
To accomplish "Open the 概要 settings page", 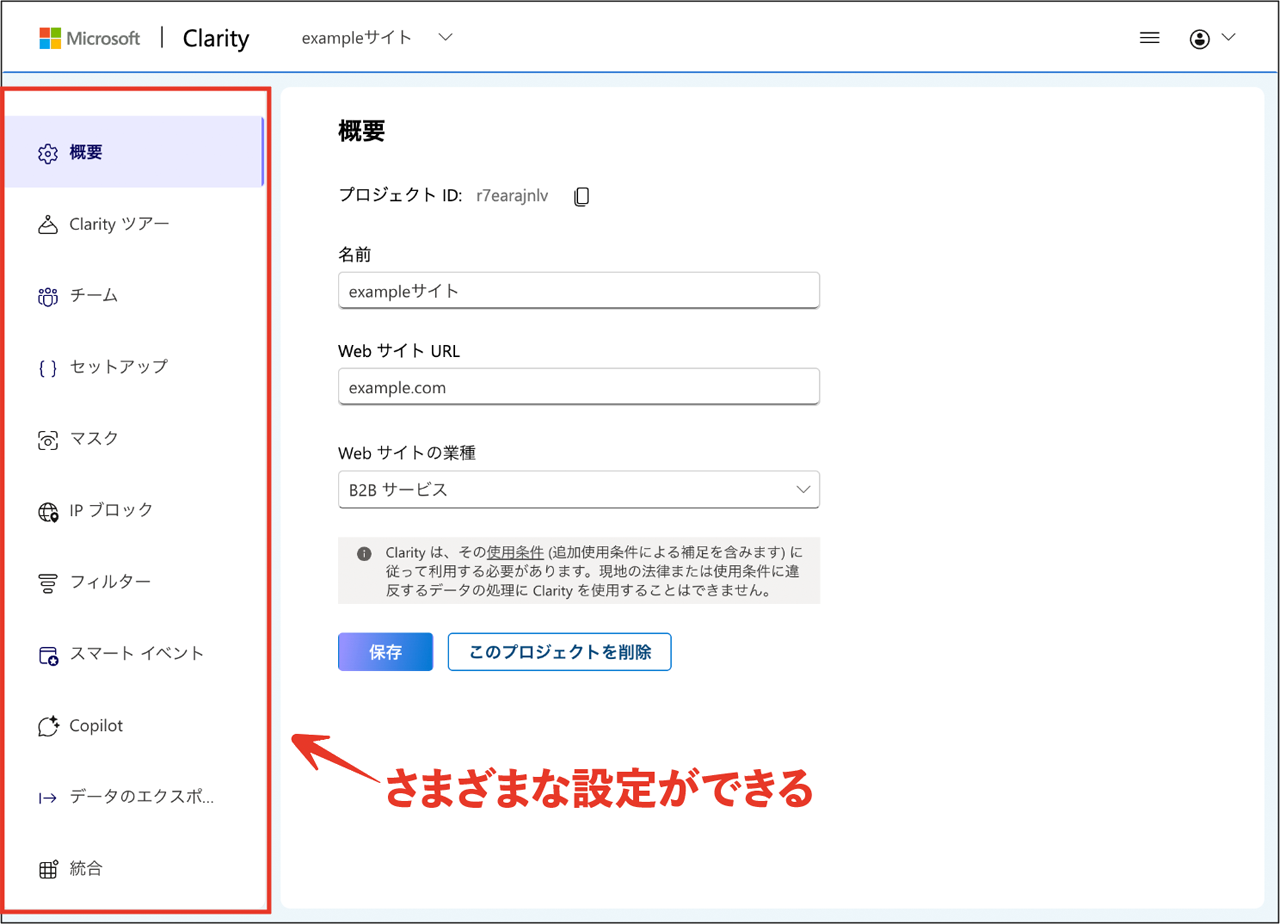I will click(134, 152).
